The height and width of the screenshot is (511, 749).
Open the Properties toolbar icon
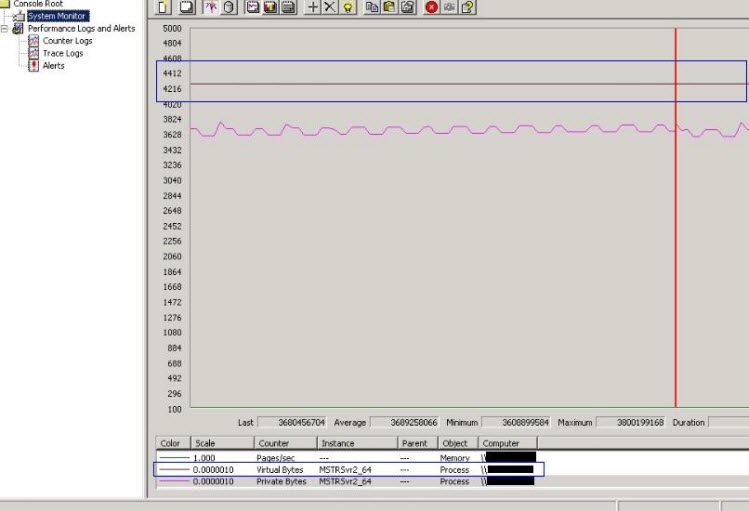(x=407, y=7)
